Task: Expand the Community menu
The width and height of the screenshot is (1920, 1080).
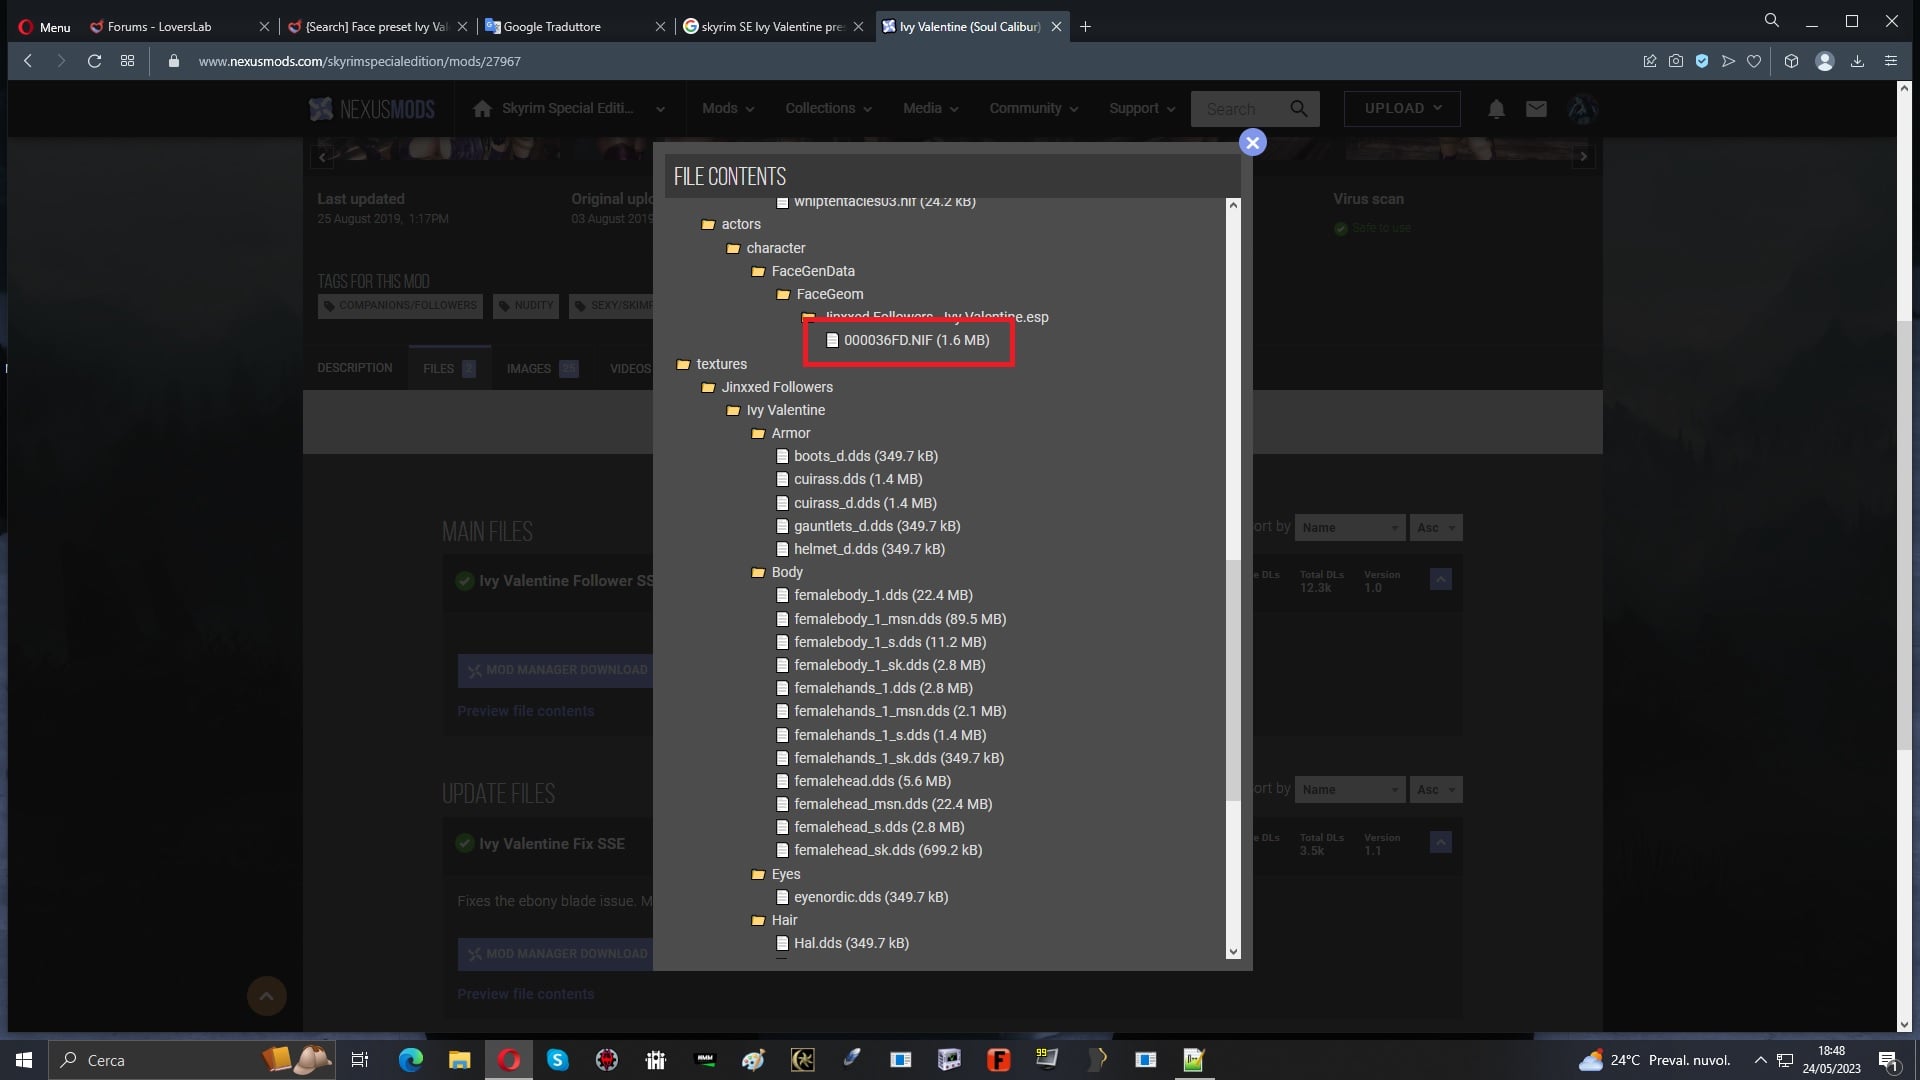Action: click(1033, 108)
